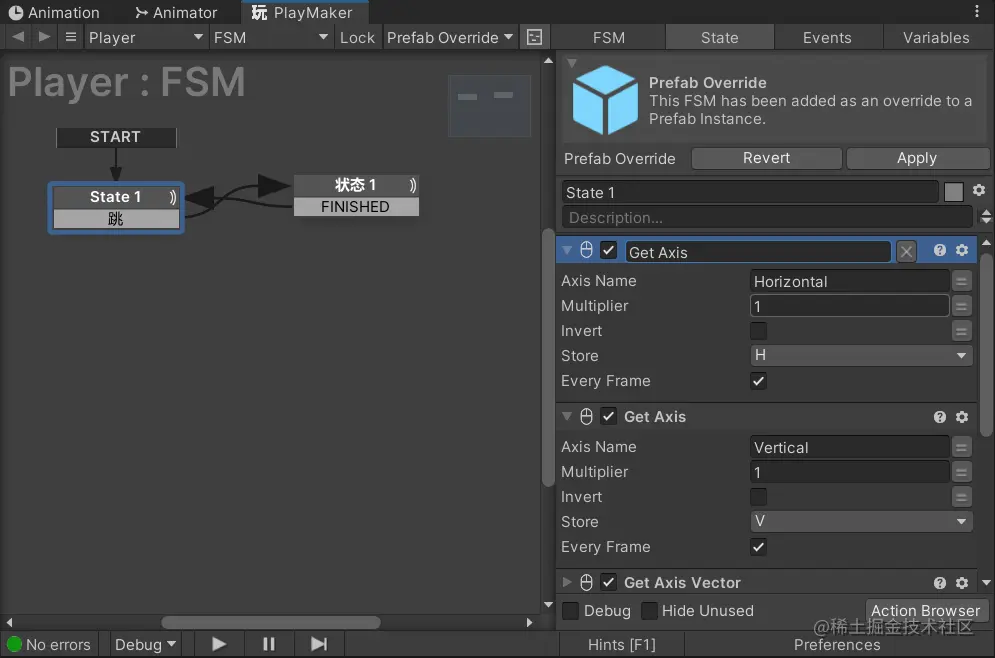Viewport: 995px width, 658px height.
Task: Click the Revert prefab override button
Action: [x=767, y=158]
